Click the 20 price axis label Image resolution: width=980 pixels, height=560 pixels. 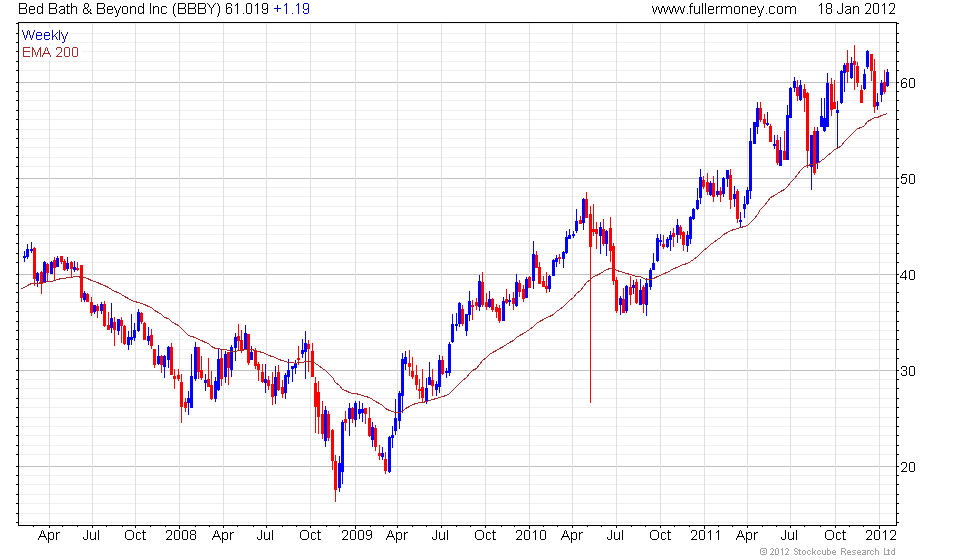[908, 467]
